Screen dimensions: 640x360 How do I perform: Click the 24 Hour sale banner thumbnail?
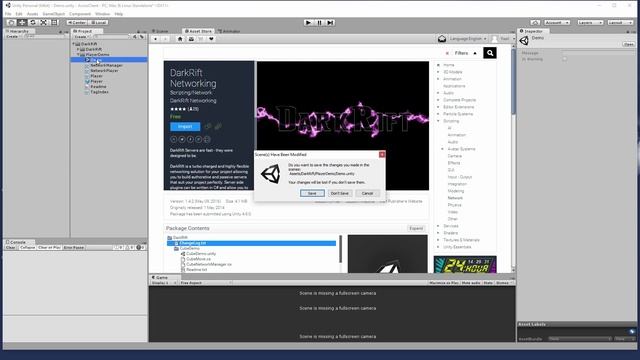(465, 264)
